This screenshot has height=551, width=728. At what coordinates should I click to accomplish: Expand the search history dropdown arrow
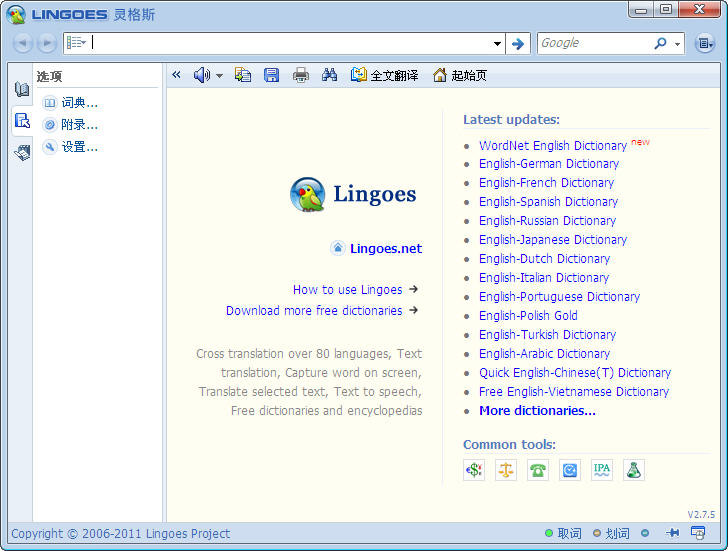tap(497, 44)
